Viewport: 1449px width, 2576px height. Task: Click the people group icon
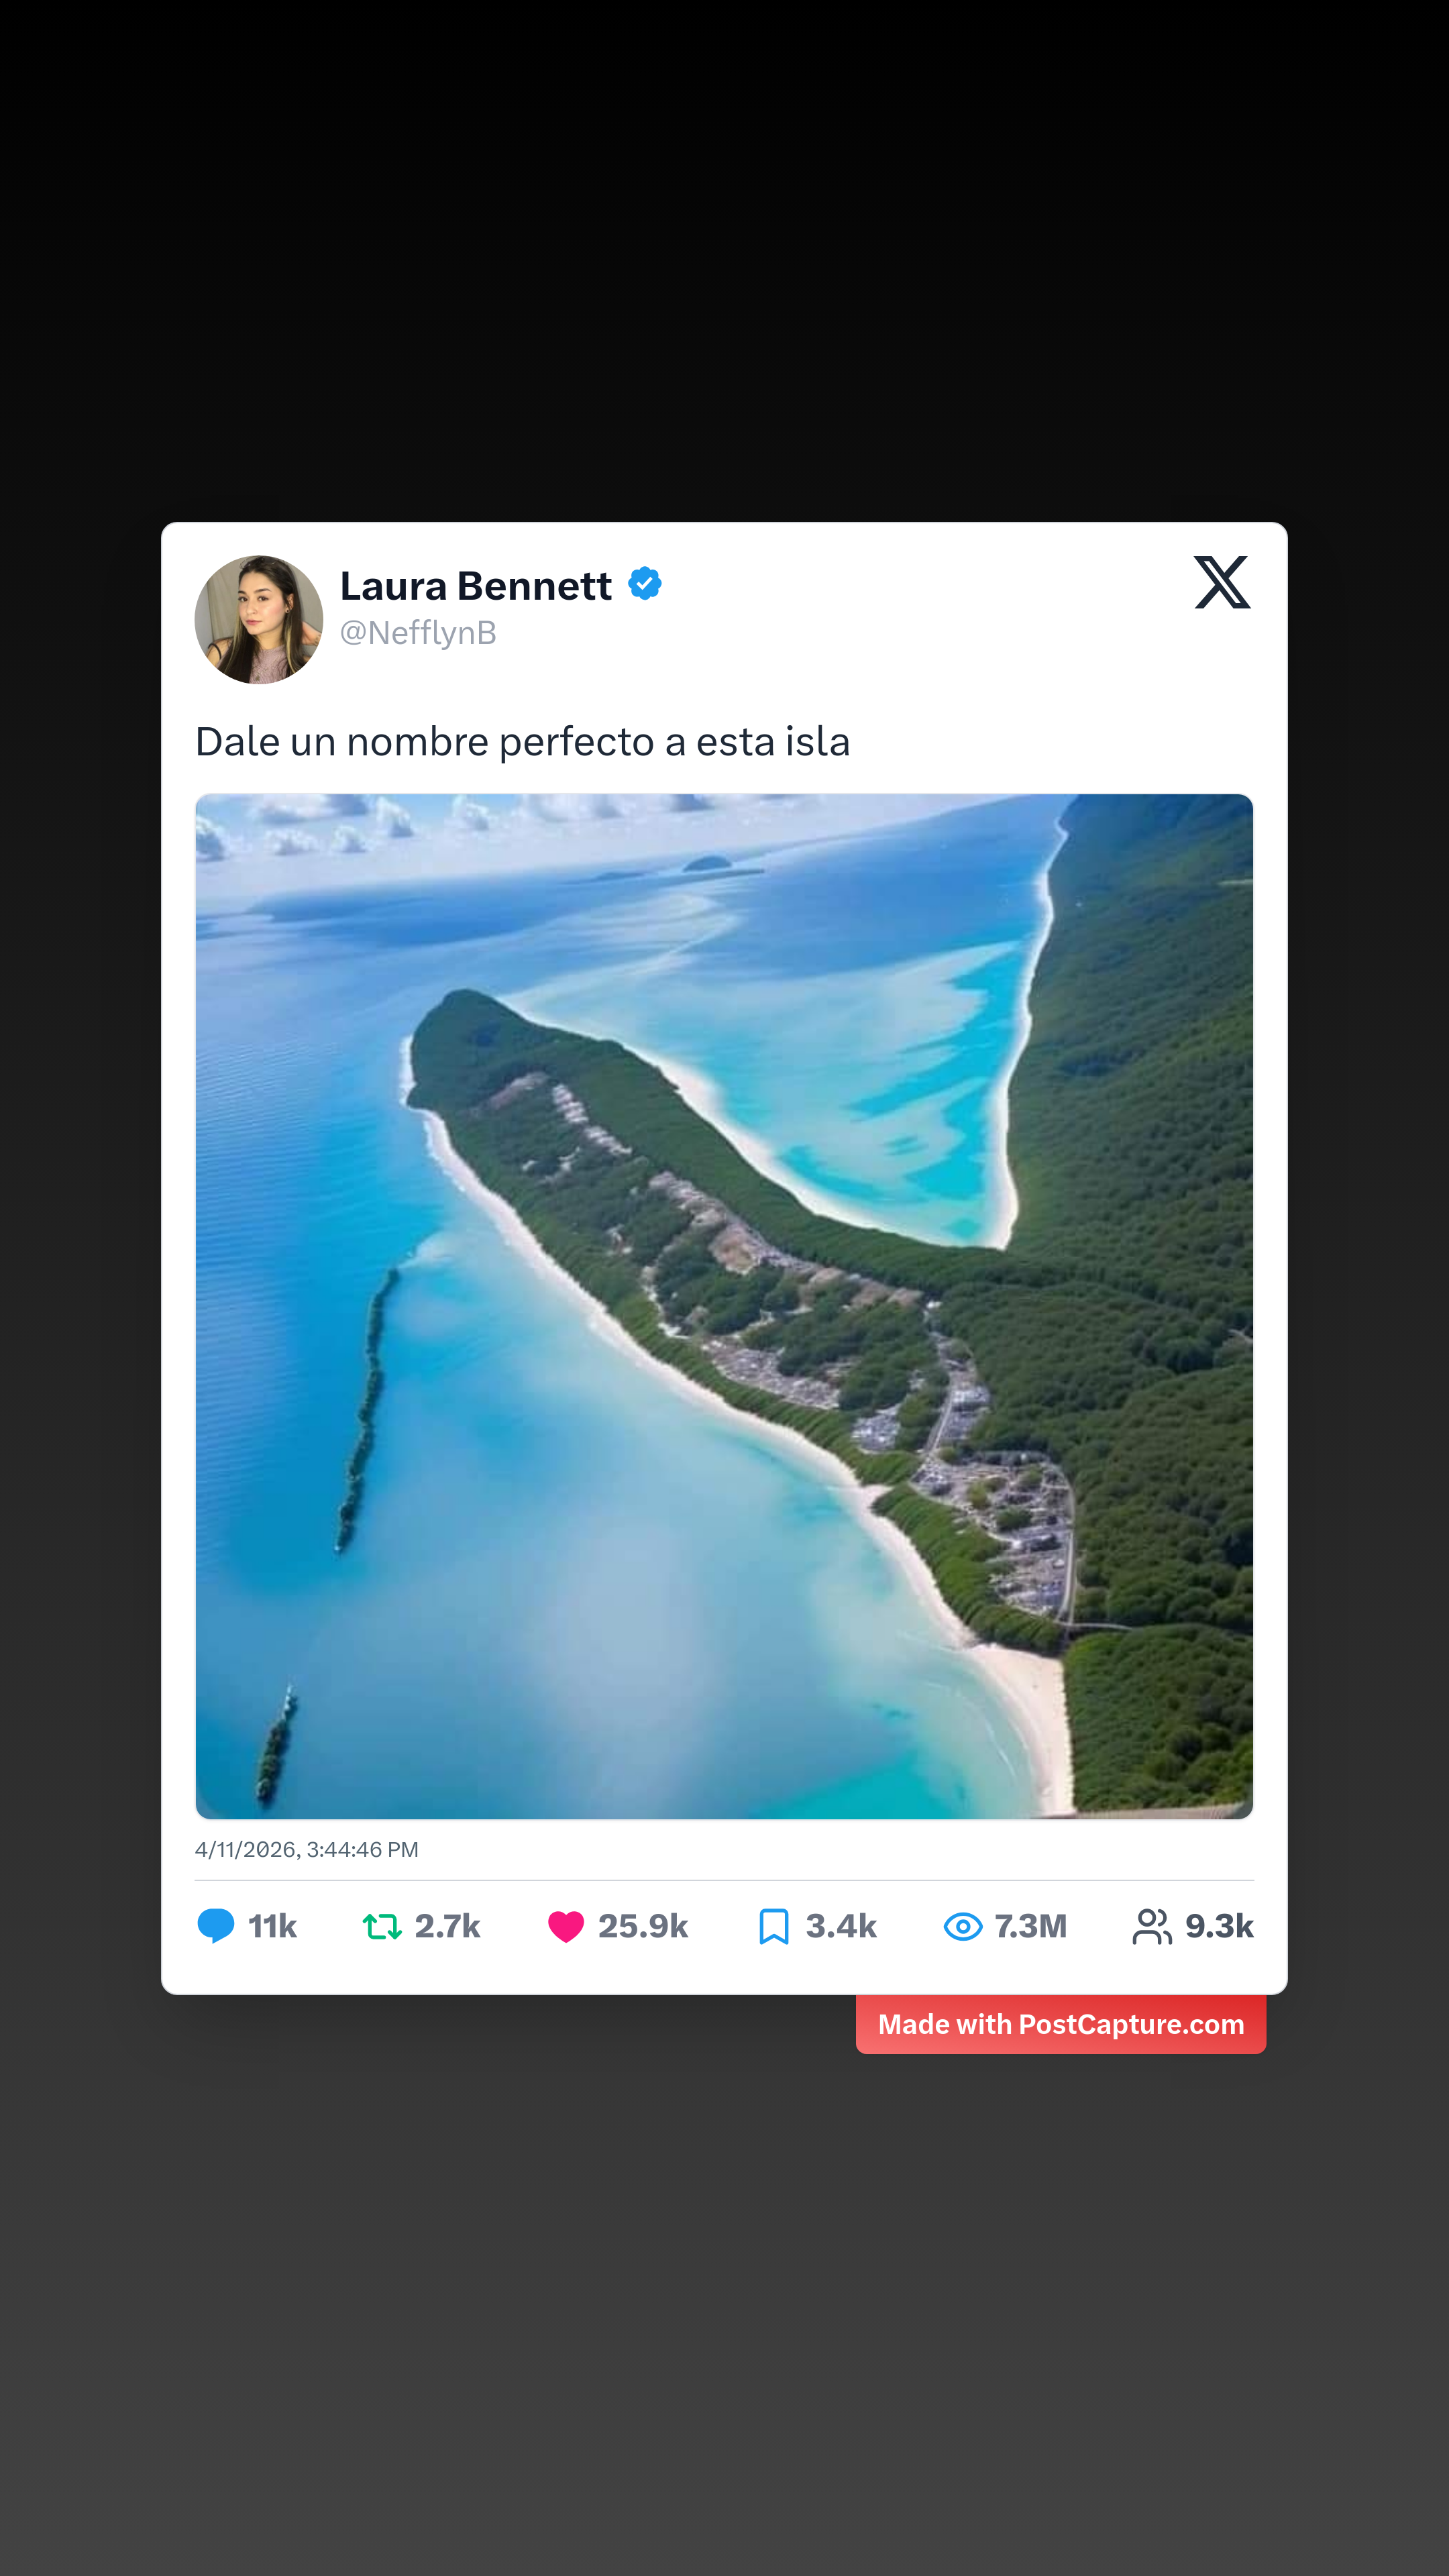tap(1151, 1926)
